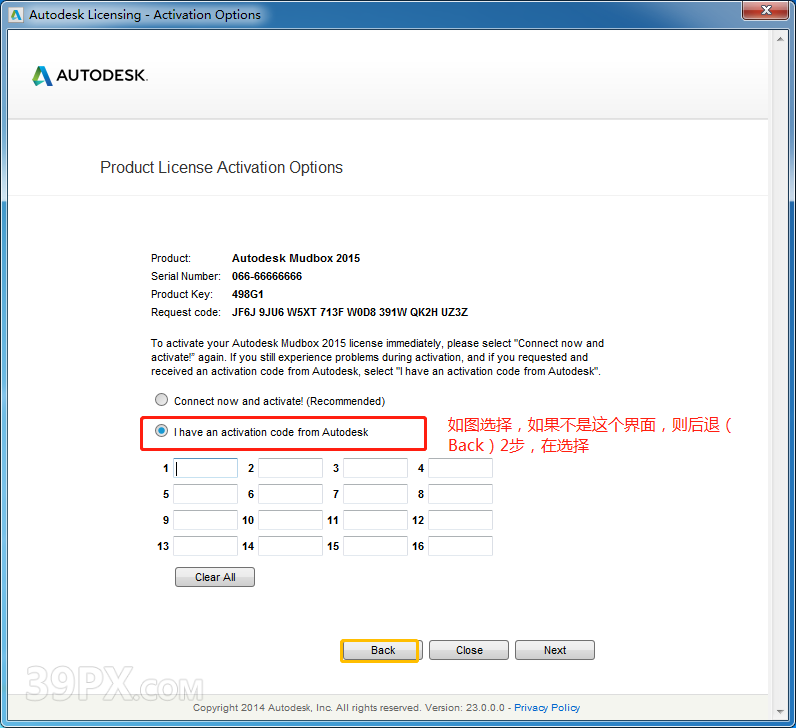Click activation code field 9
Image resolution: width=796 pixels, height=728 pixels.
tap(206, 520)
